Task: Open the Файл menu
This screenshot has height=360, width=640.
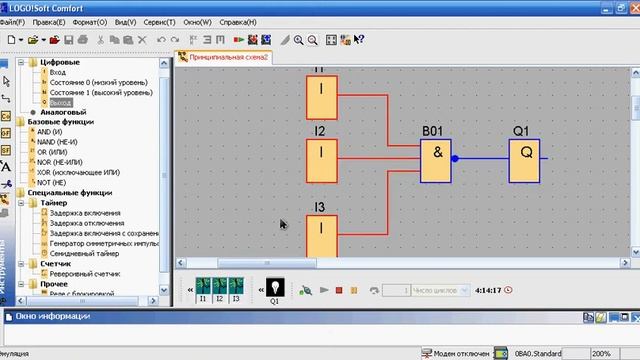Action: click(12, 22)
